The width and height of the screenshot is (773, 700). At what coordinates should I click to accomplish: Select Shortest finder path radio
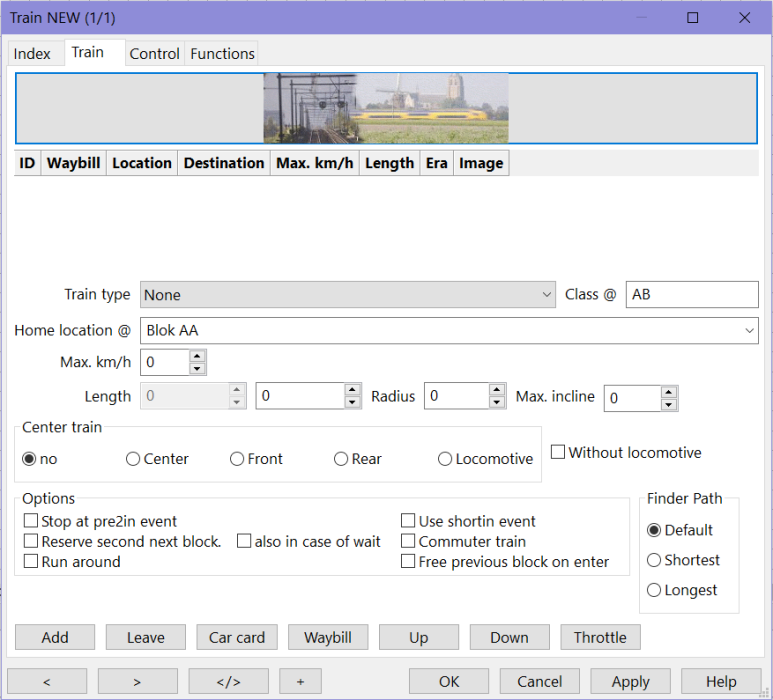click(655, 560)
